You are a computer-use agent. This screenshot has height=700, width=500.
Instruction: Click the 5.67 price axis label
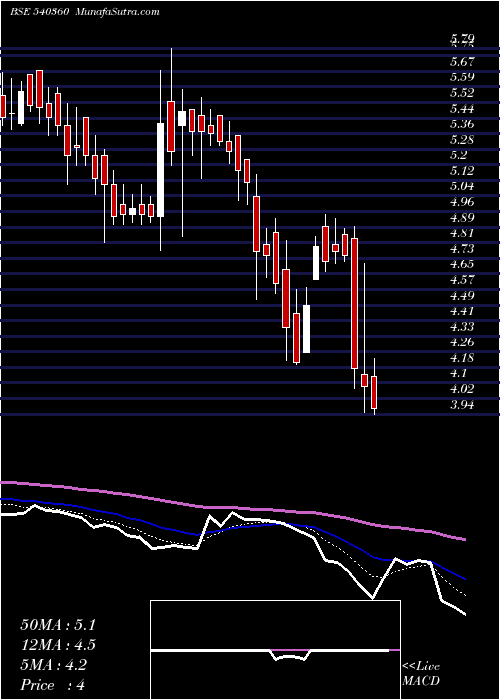tap(462, 61)
